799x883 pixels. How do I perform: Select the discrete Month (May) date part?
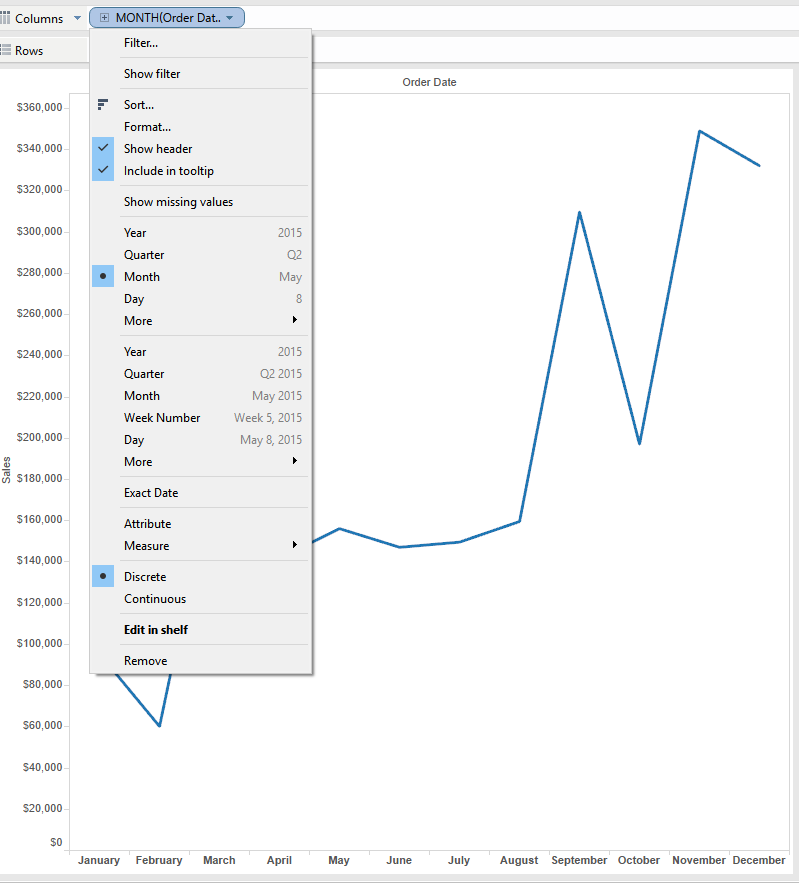200,277
